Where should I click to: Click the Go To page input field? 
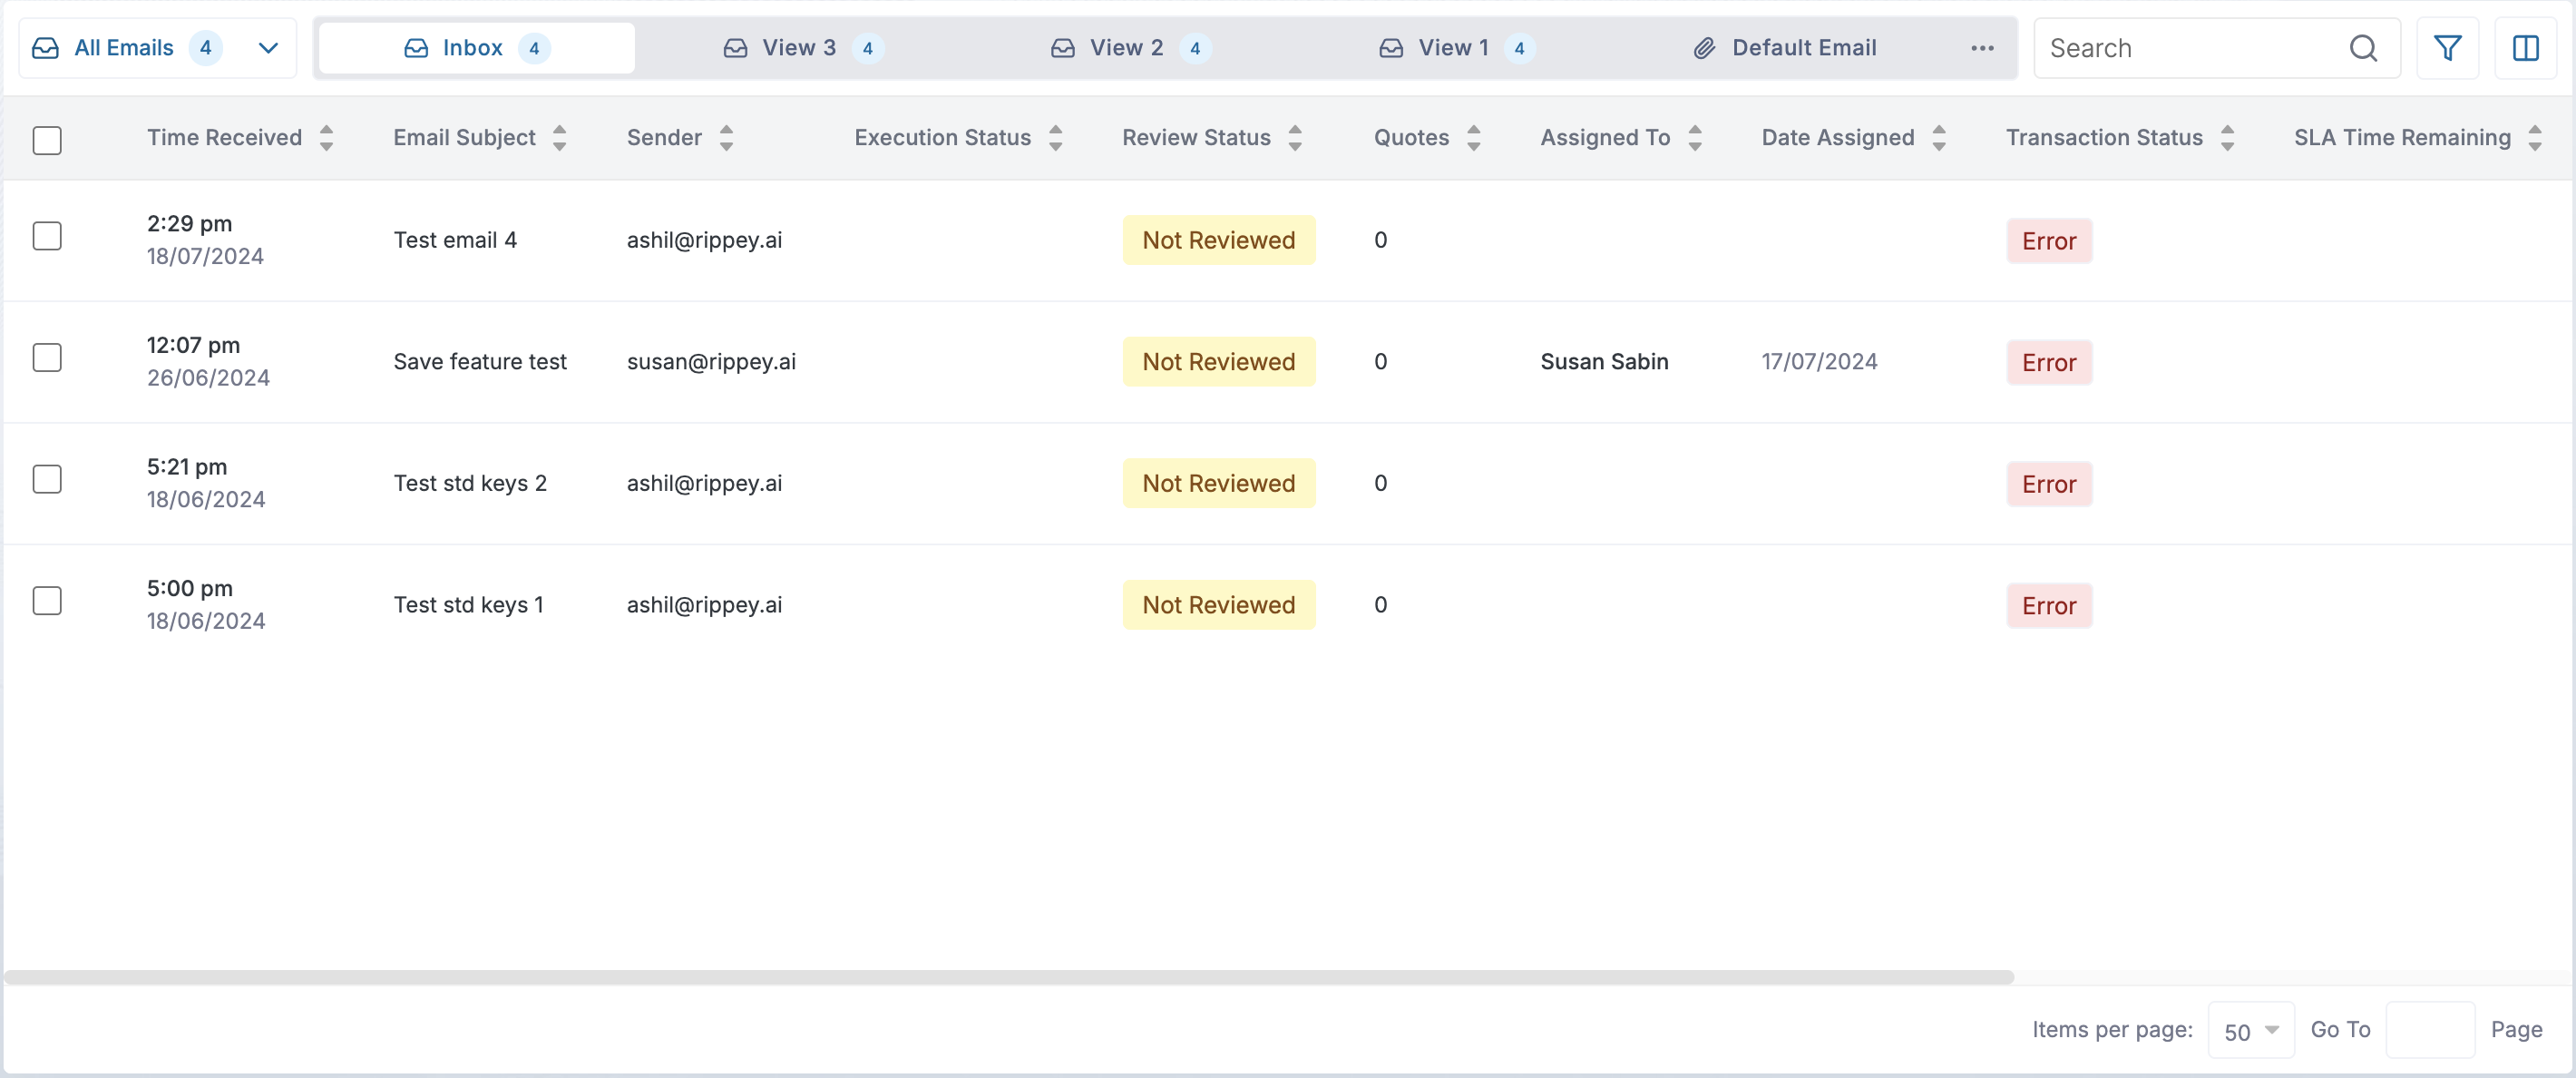[2429, 1030]
